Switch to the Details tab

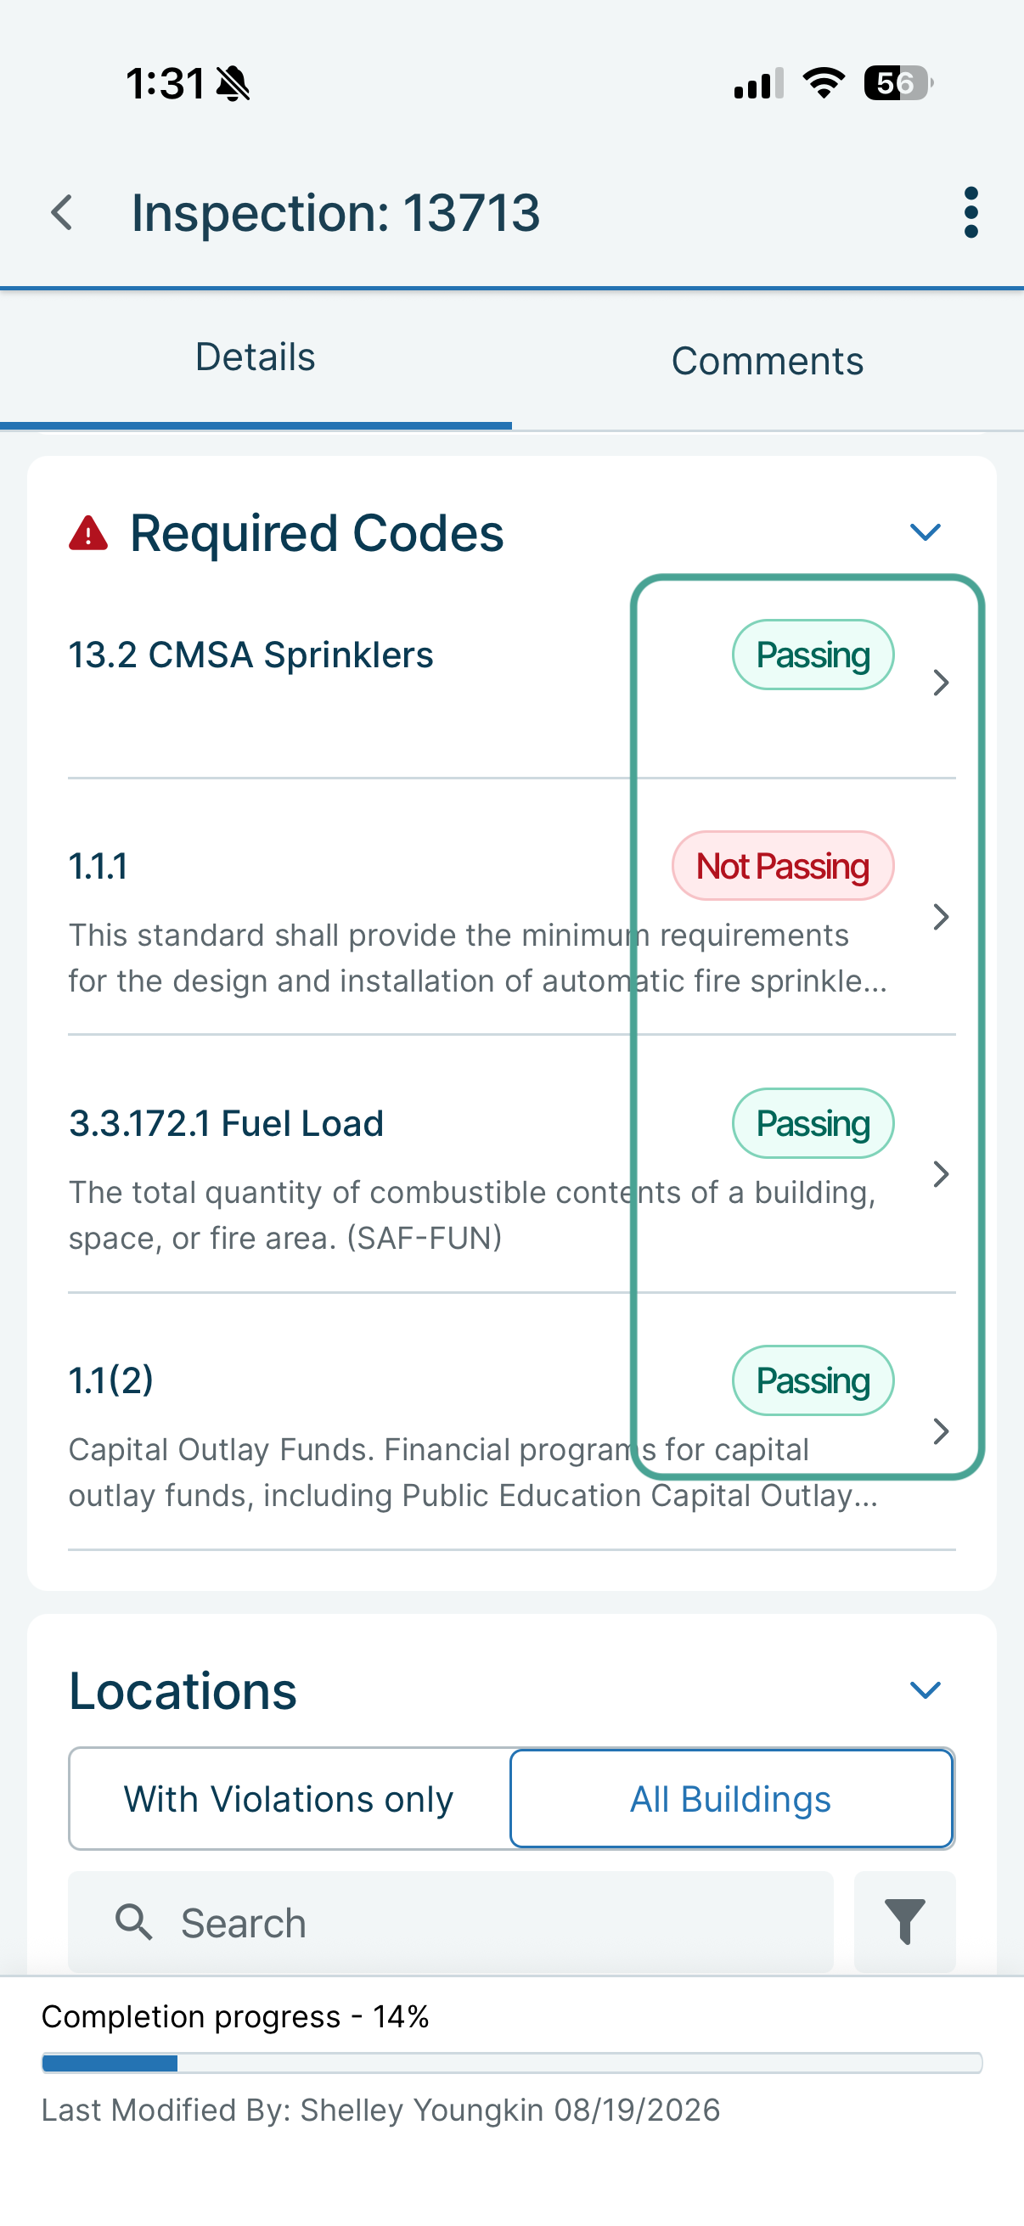tap(256, 359)
